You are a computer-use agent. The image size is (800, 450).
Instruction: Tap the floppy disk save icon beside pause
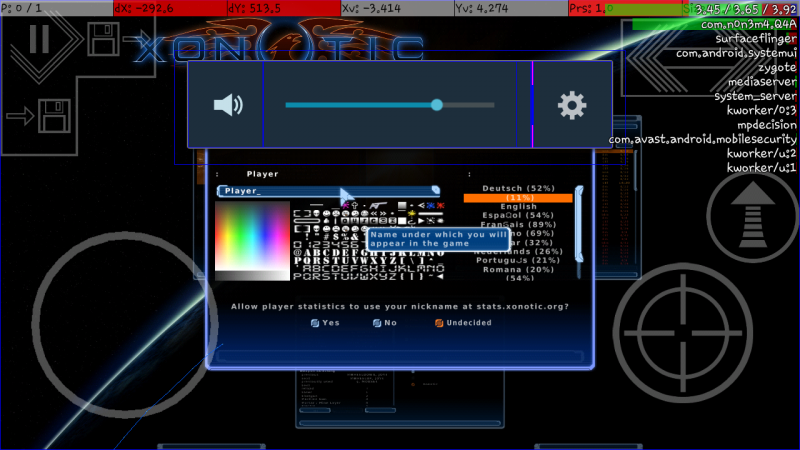[103, 39]
